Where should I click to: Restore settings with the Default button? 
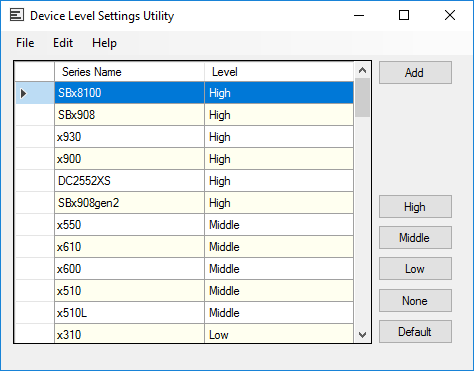point(415,332)
